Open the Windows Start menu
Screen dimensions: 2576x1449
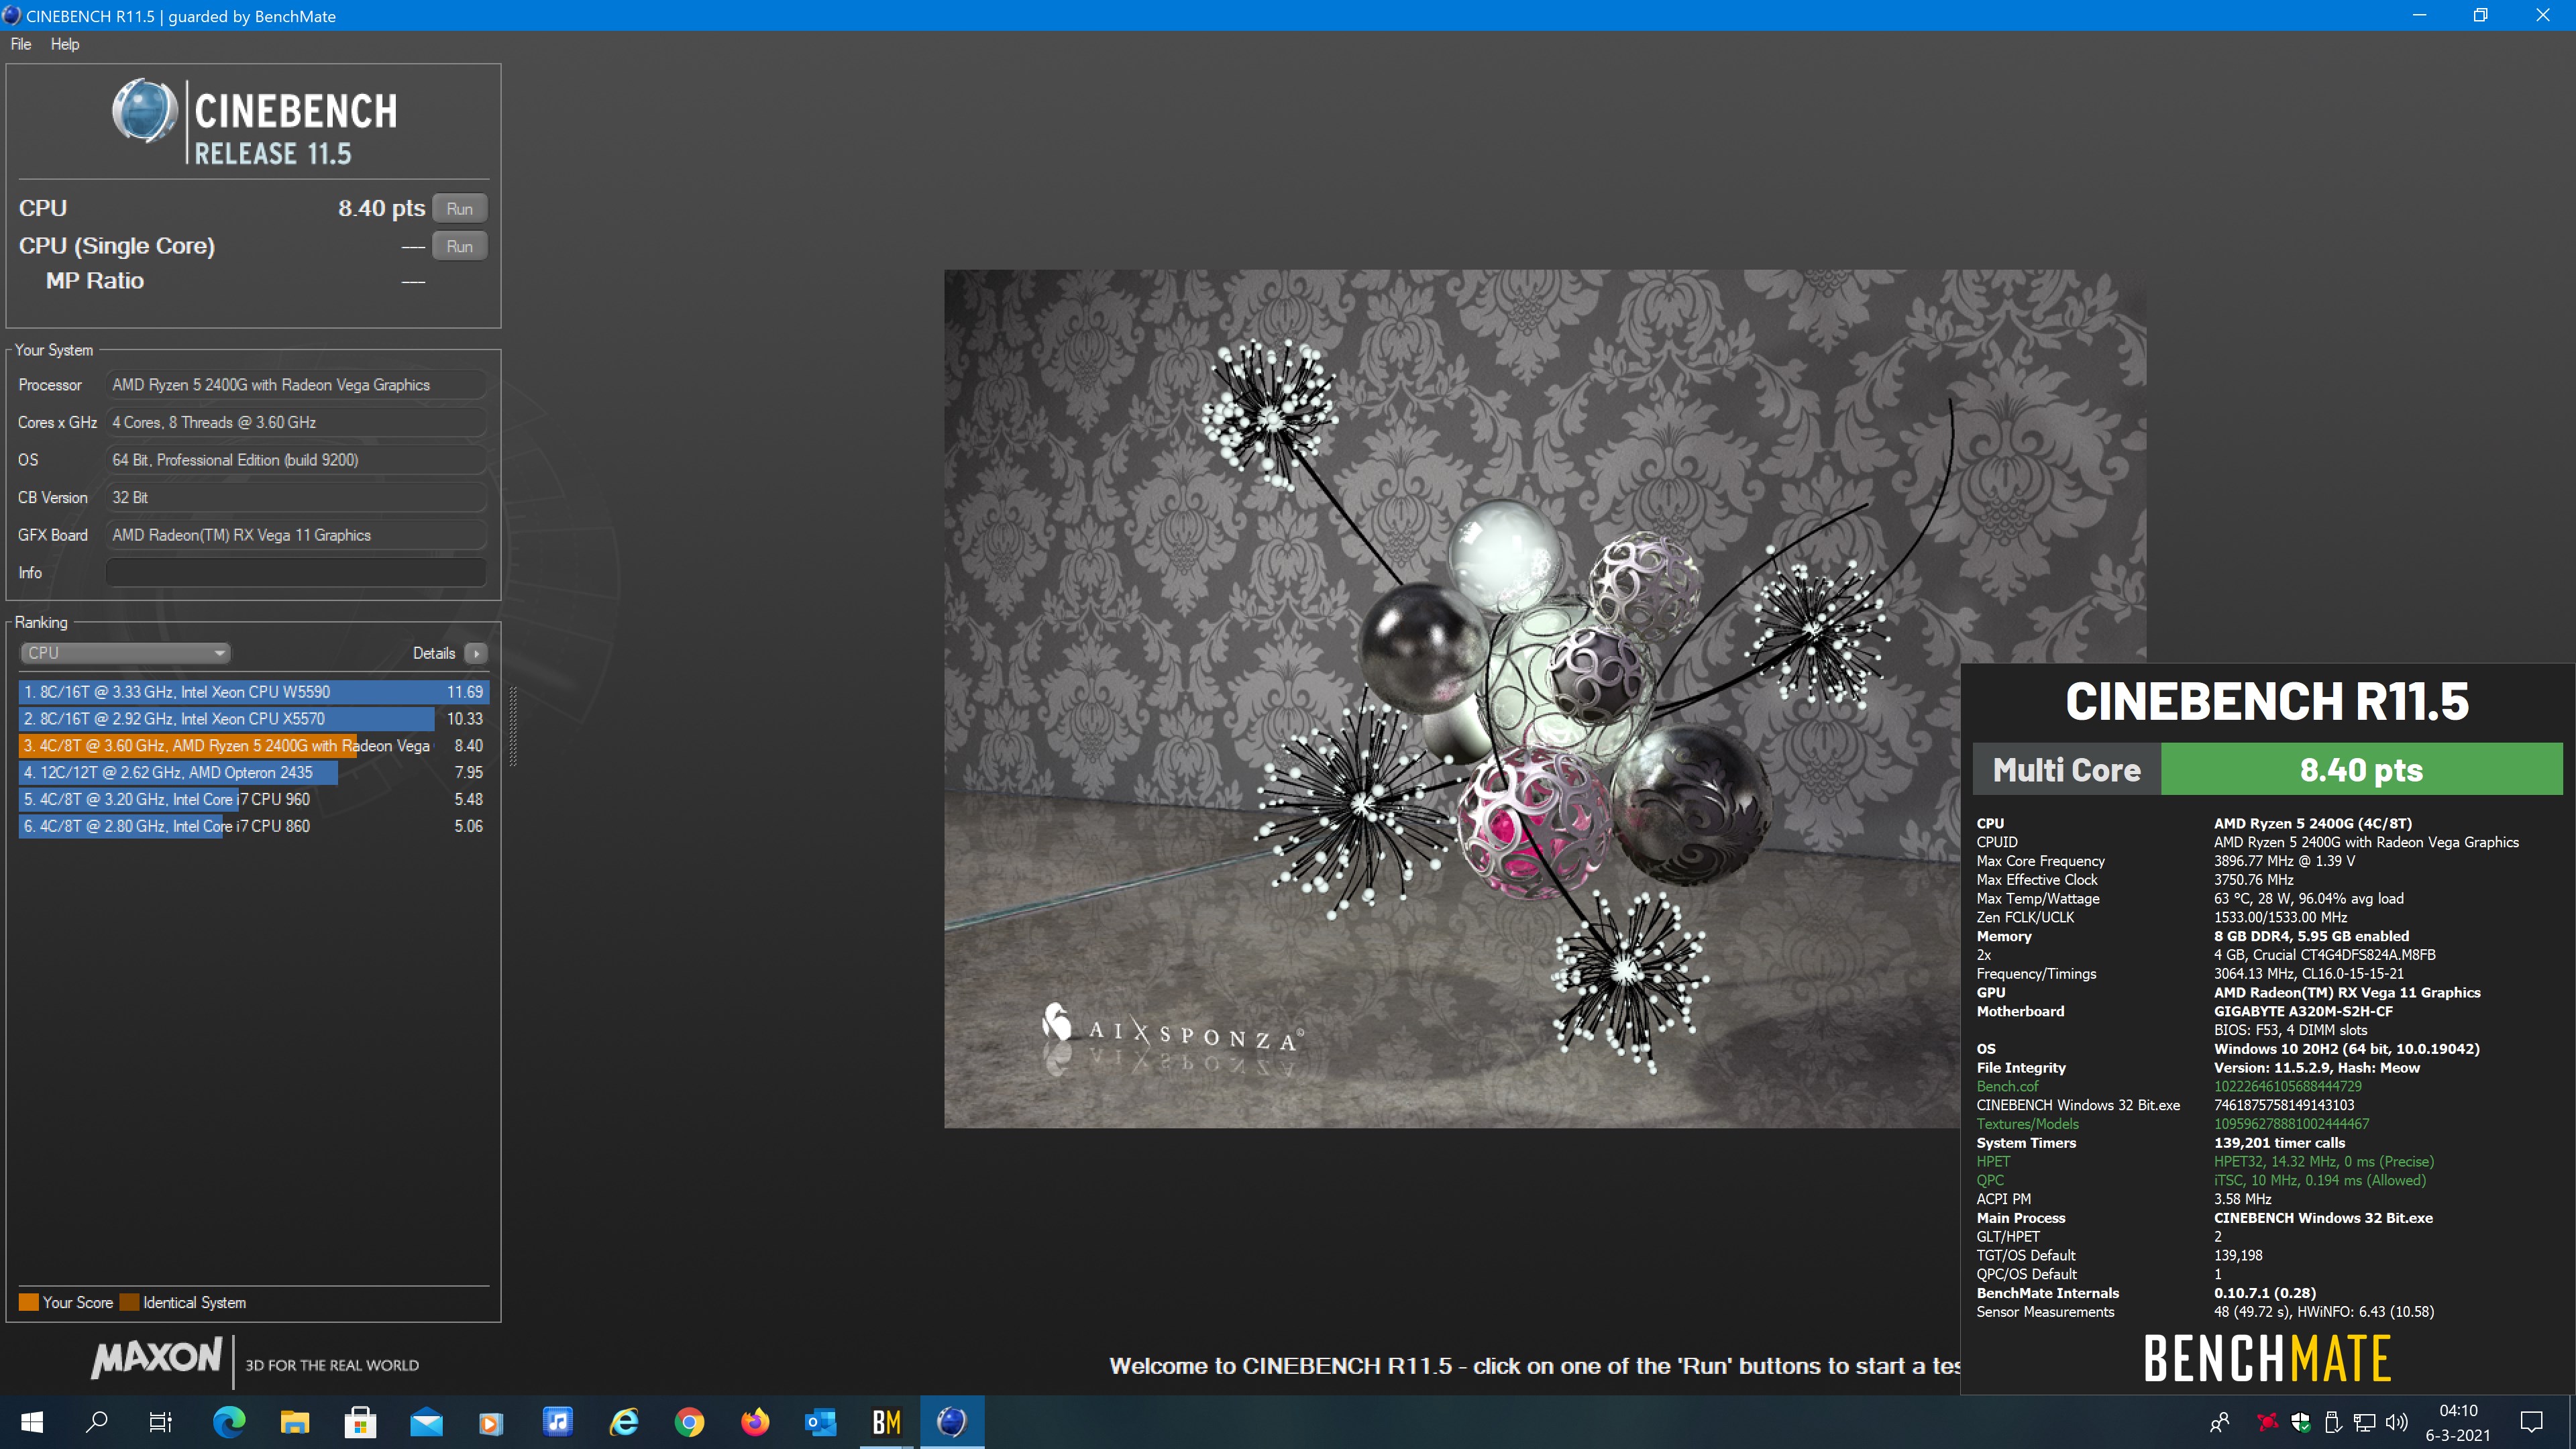point(32,1422)
